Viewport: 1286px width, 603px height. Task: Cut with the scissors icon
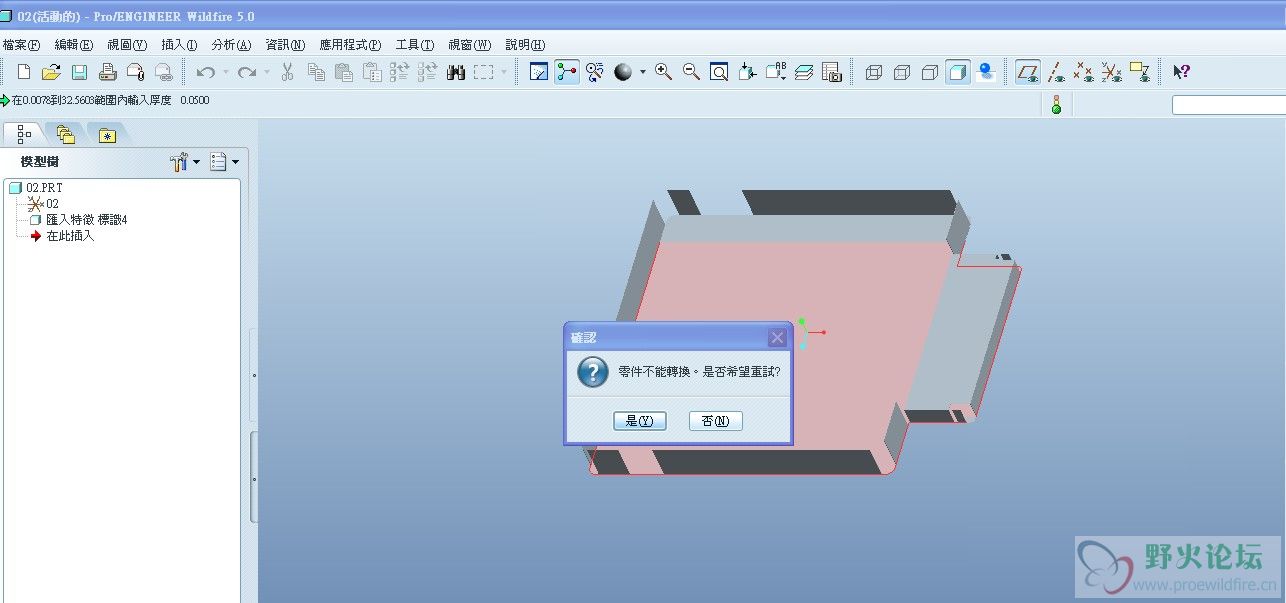288,72
